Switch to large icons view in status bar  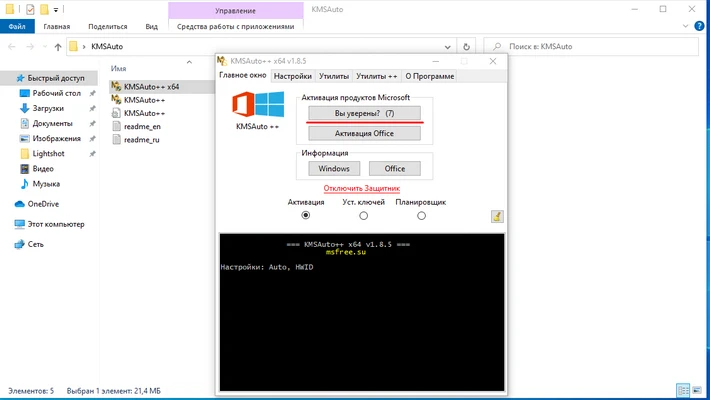click(697, 390)
